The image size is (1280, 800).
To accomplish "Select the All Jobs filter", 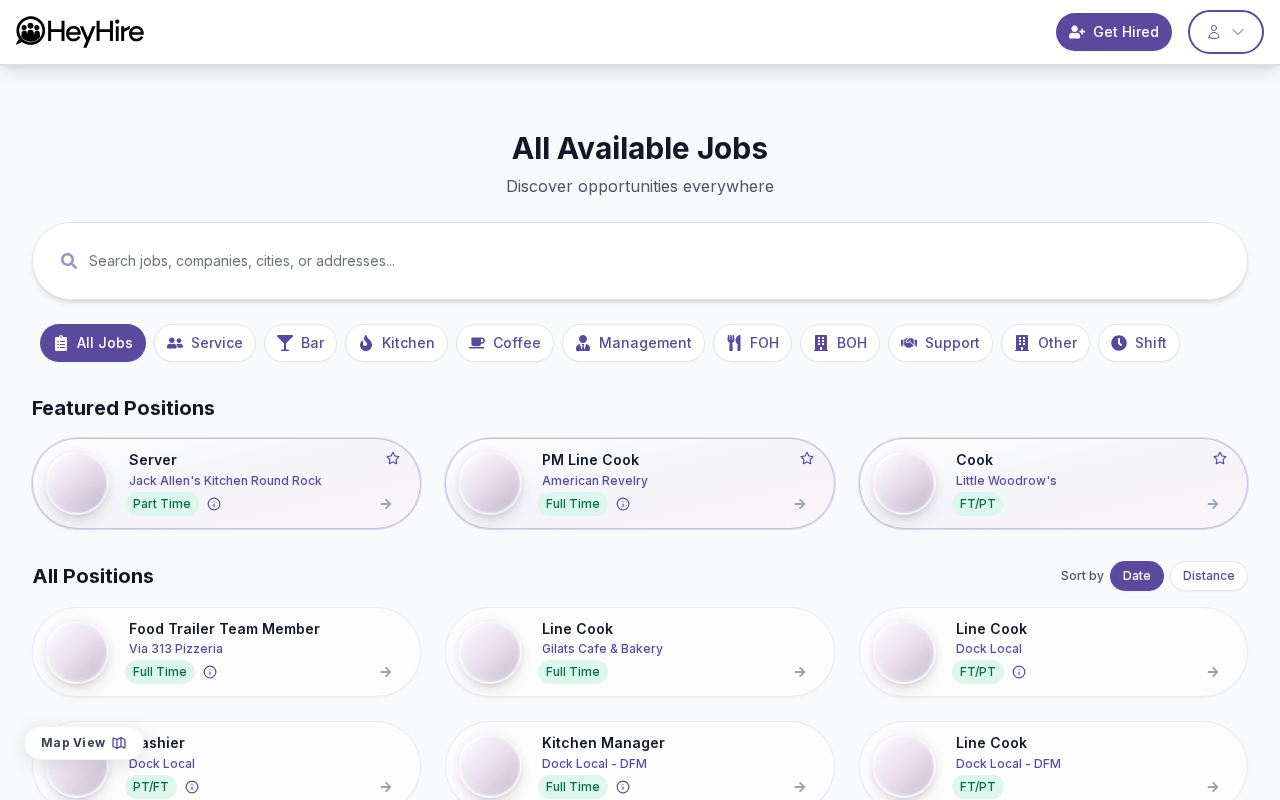I will pos(93,343).
